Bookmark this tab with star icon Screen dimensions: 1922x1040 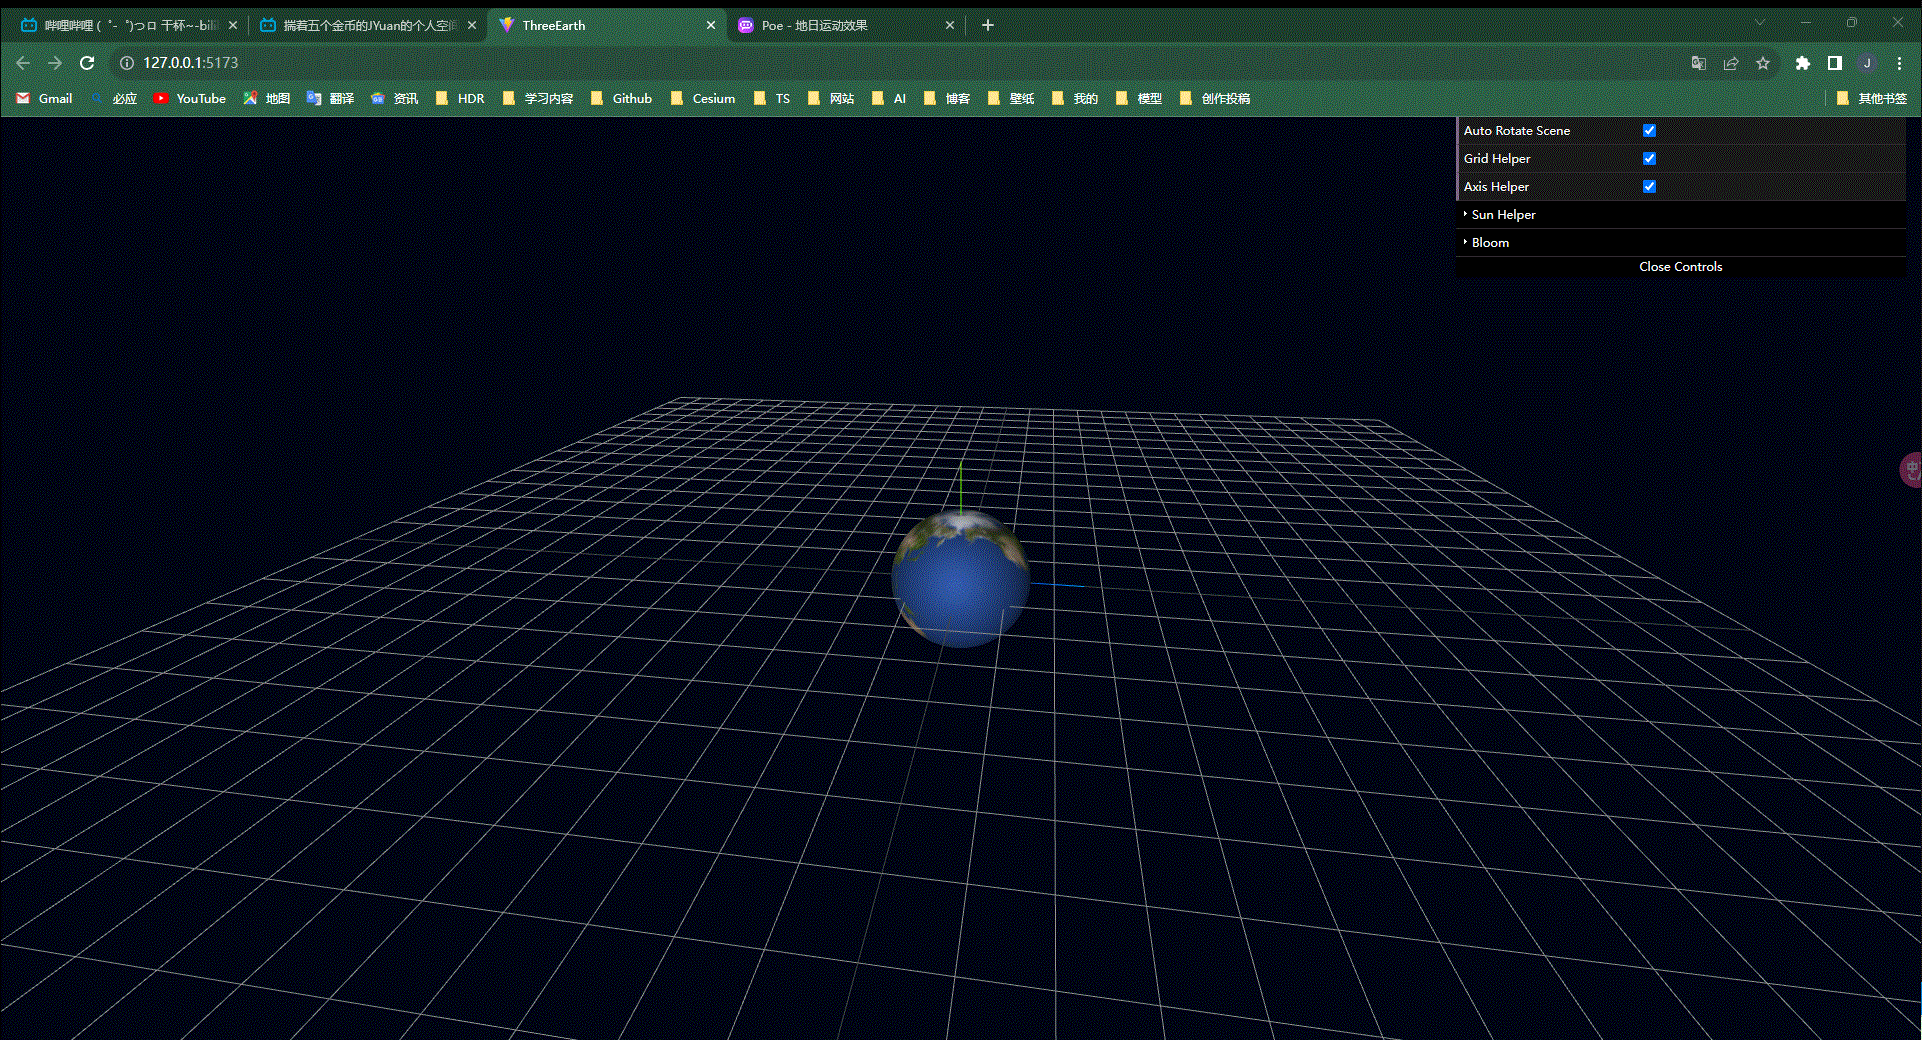pos(1763,63)
